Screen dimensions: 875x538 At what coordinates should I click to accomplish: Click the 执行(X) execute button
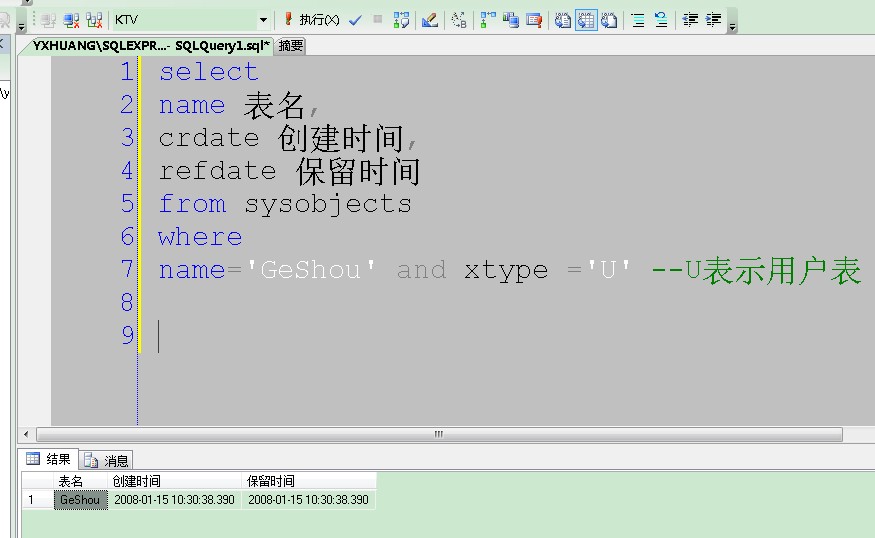coord(312,20)
